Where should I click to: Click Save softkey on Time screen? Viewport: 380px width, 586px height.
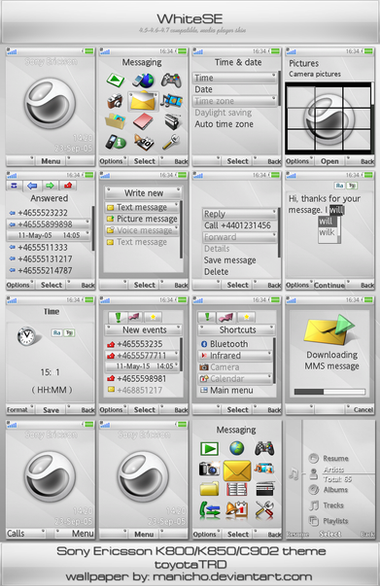coord(51,410)
